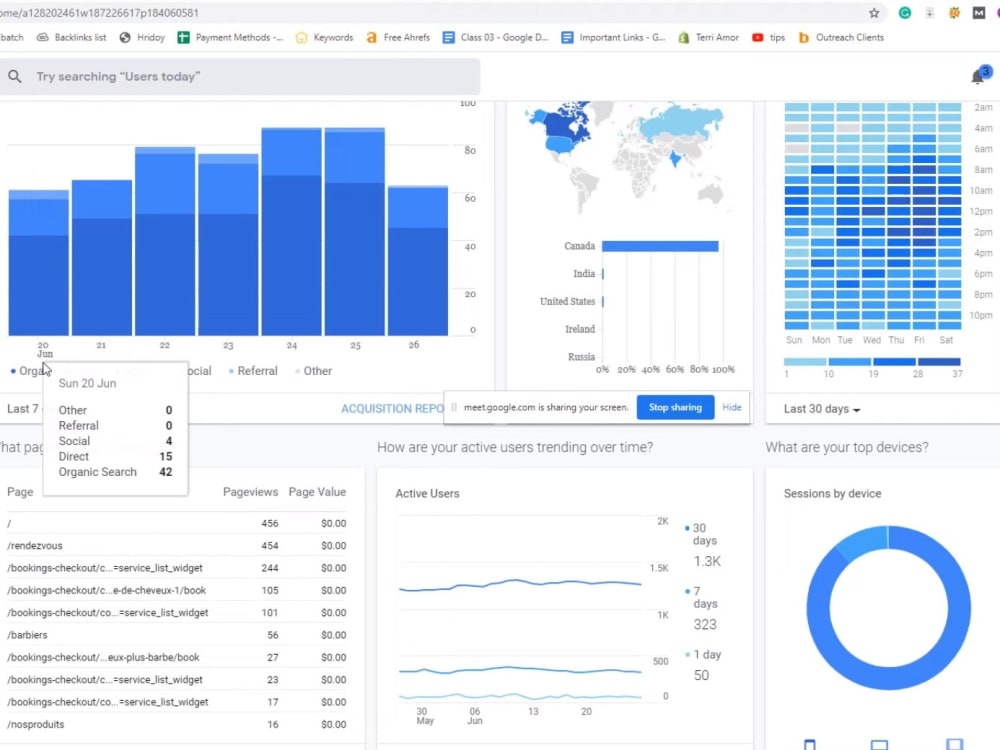Open the Backlinks list bookmark
Image resolution: width=1000 pixels, height=750 pixels.
pyautogui.click(x=71, y=38)
